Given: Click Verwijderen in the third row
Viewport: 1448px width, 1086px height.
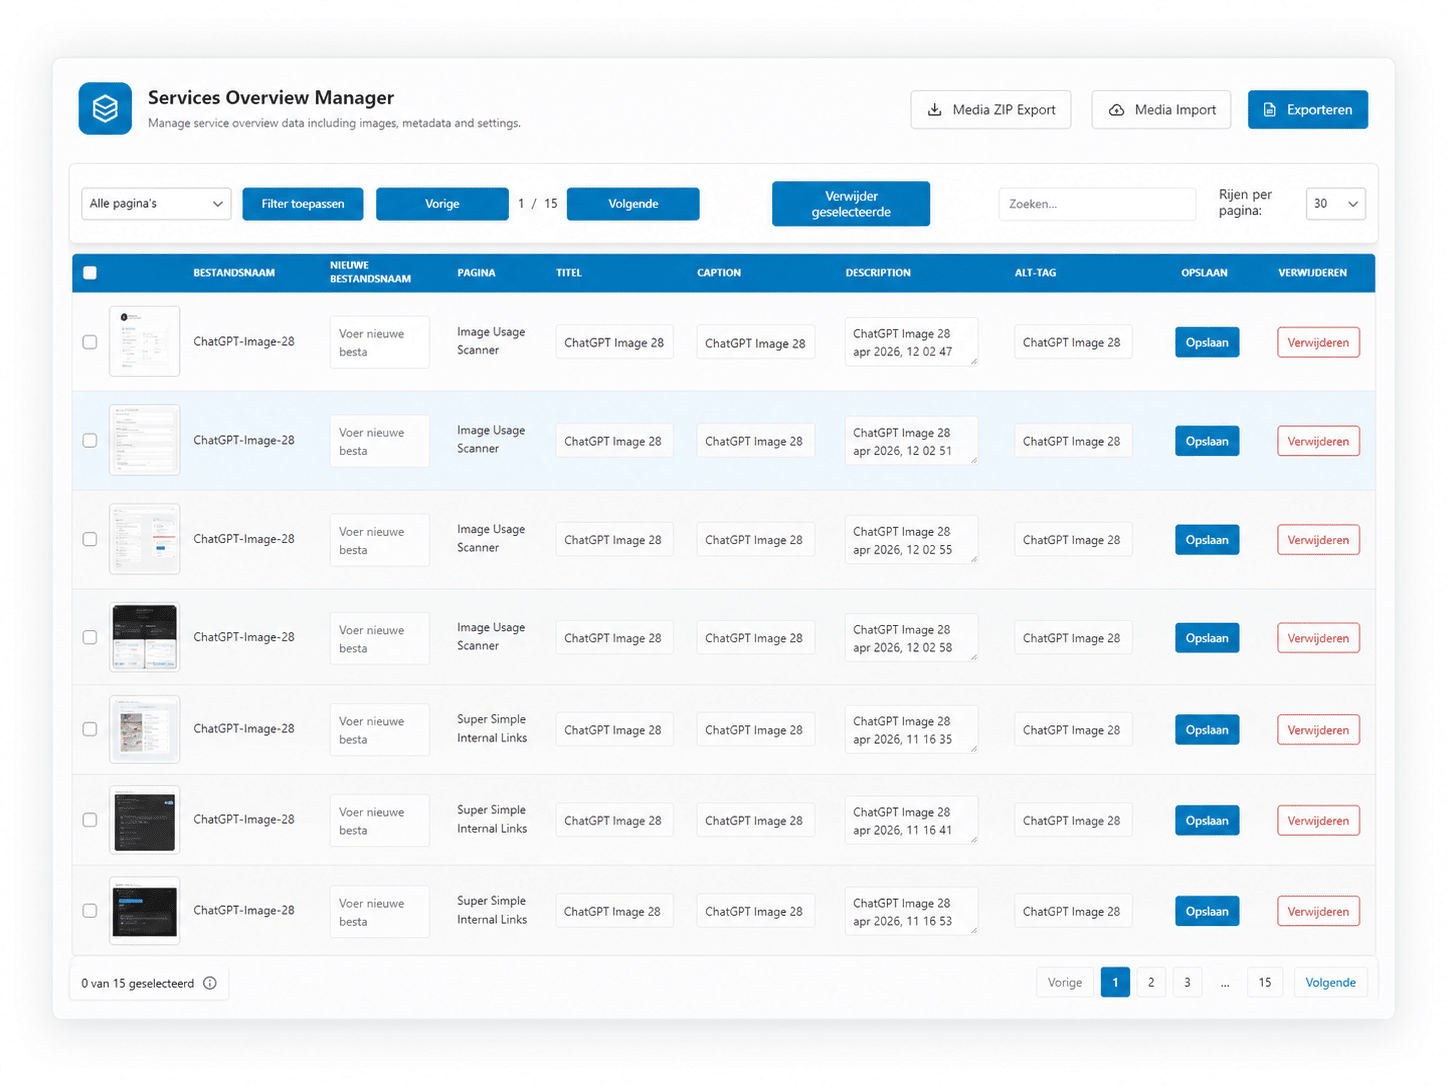Looking at the screenshot, I should click(1318, 540).
